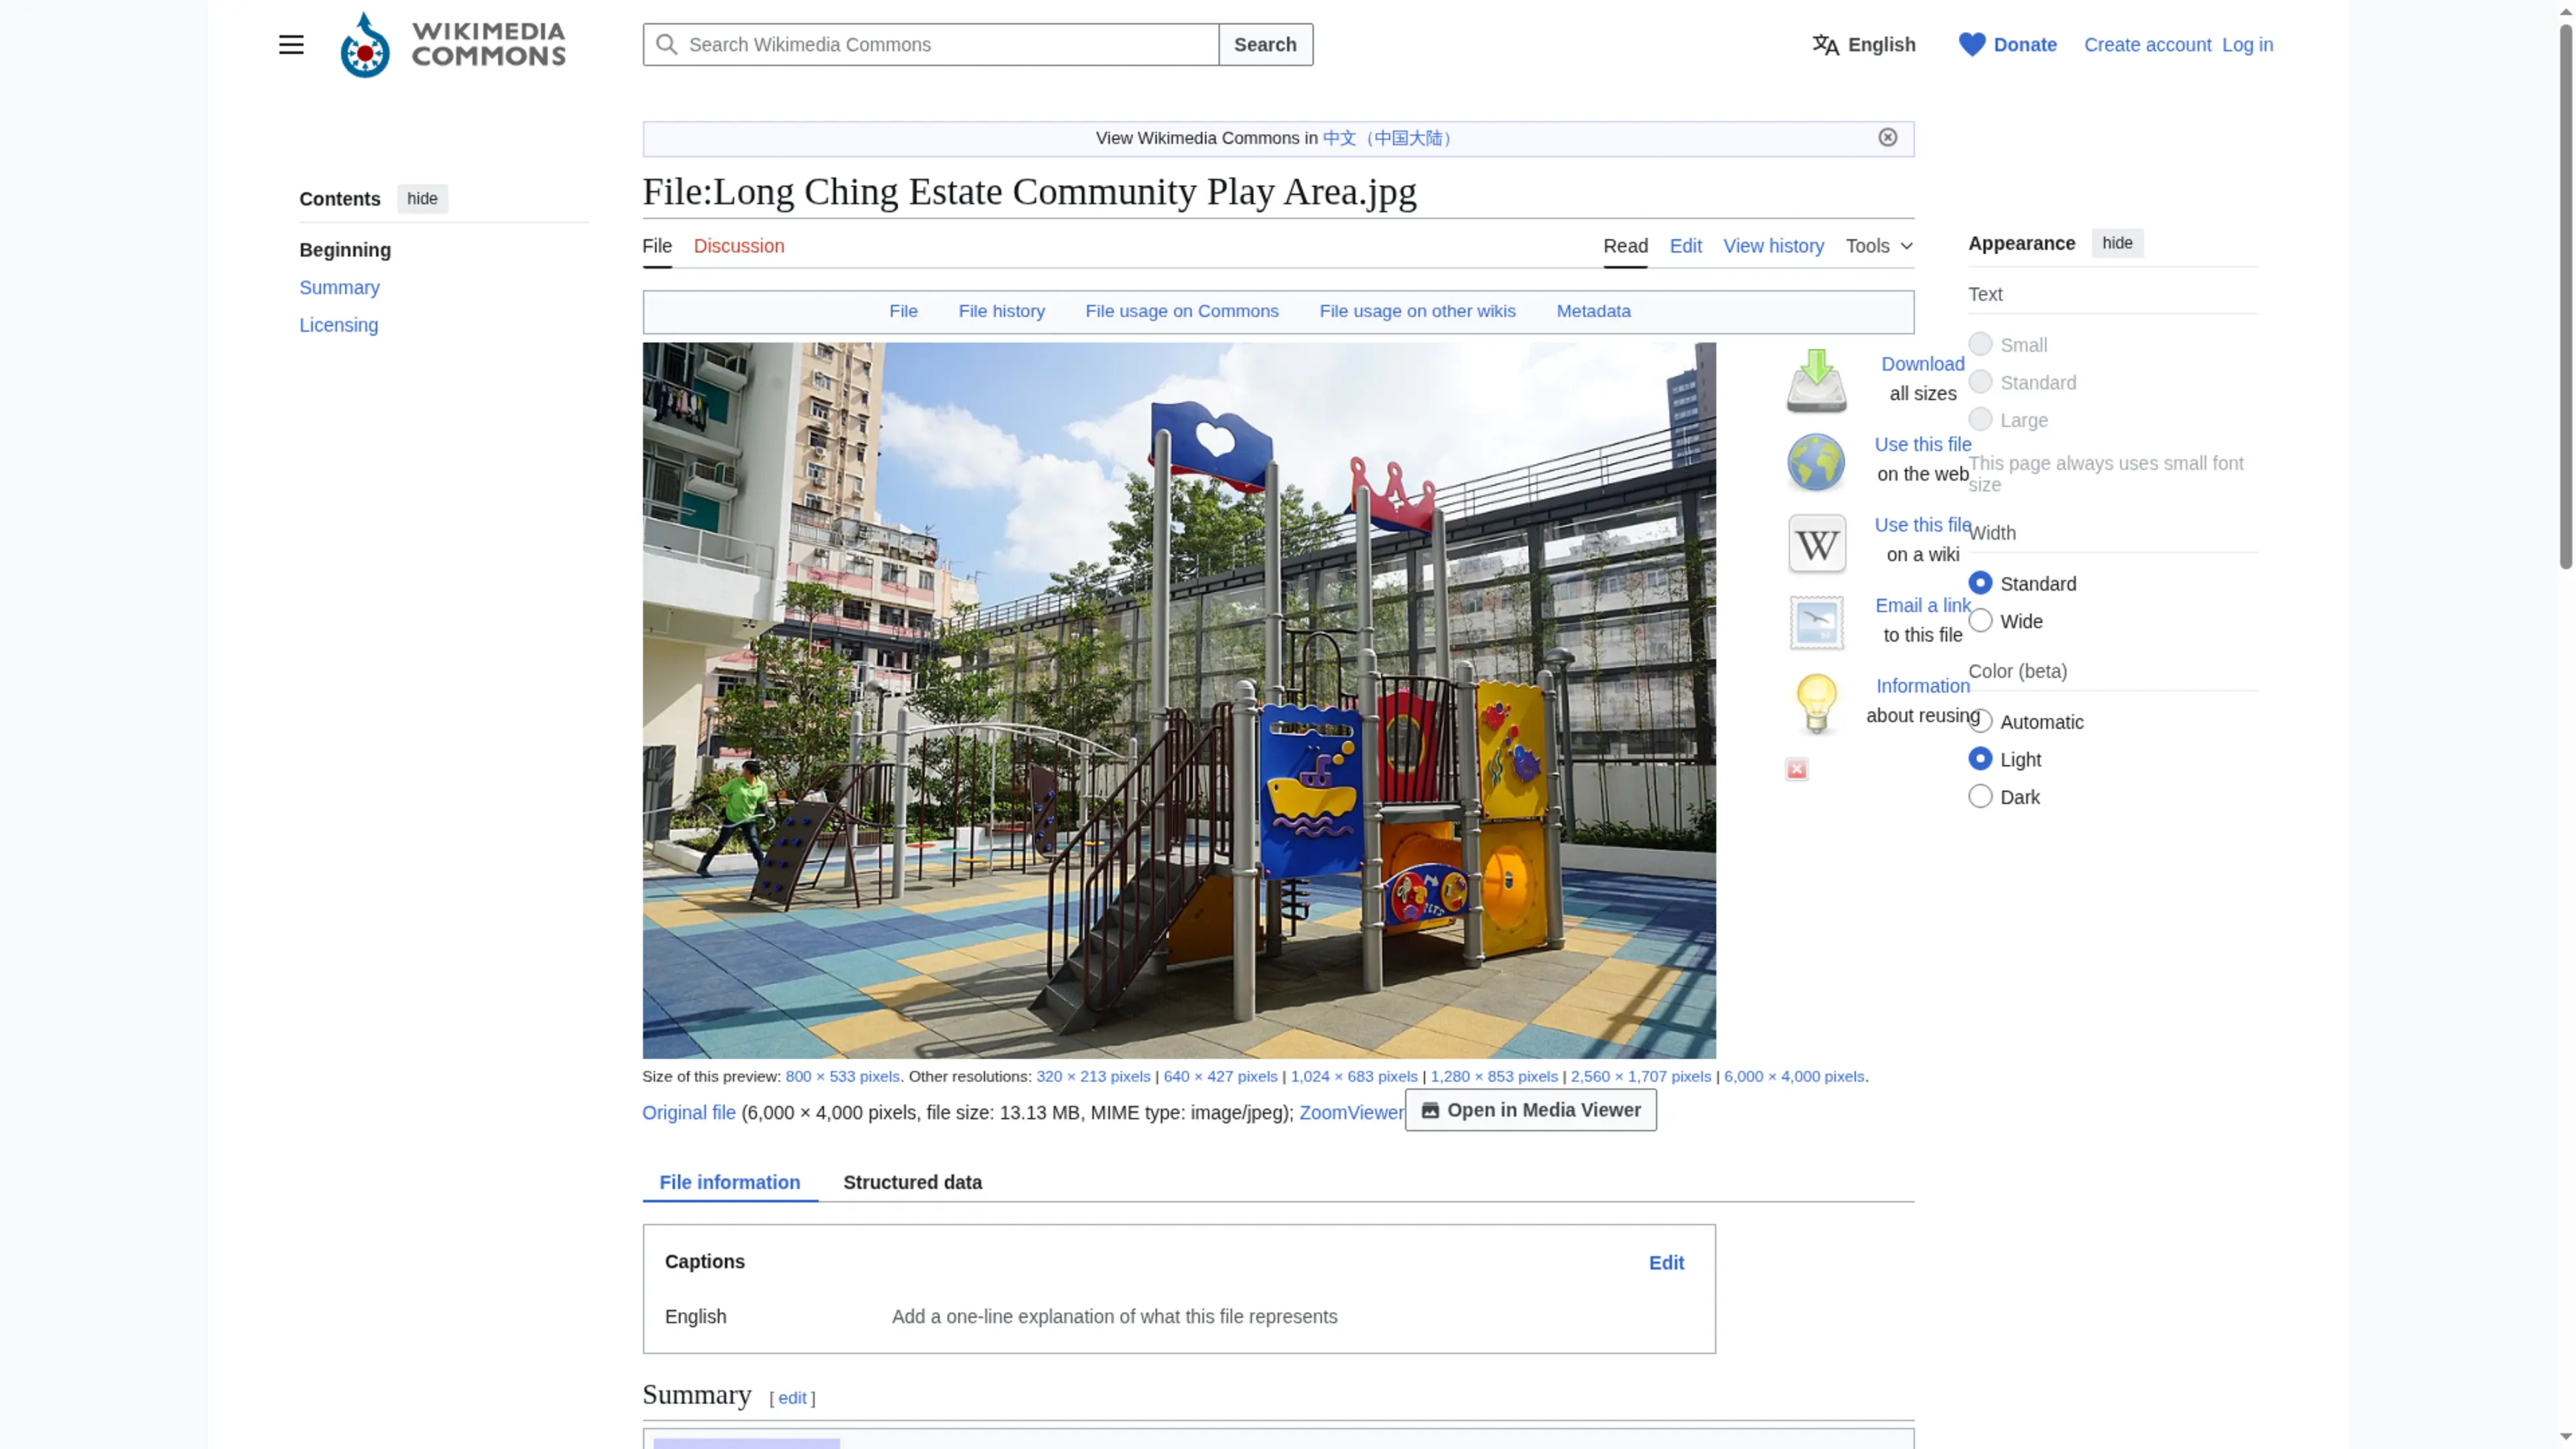Jump to File usage on Commons
2576x1449 pixels.
click(x=1182, y=311)
